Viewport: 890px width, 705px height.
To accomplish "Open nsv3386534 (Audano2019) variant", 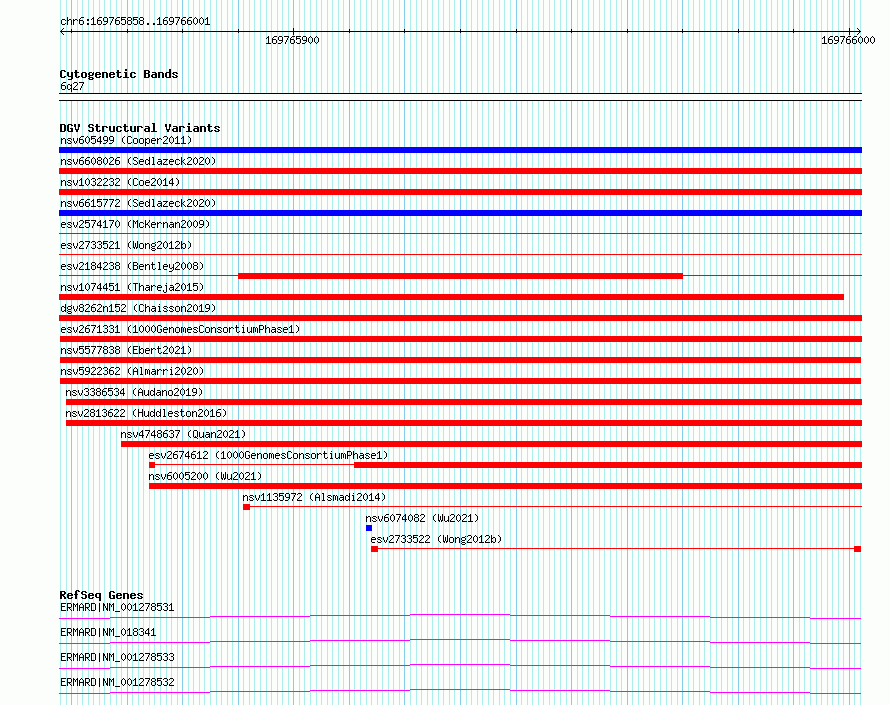I will (x=134, y=392).
